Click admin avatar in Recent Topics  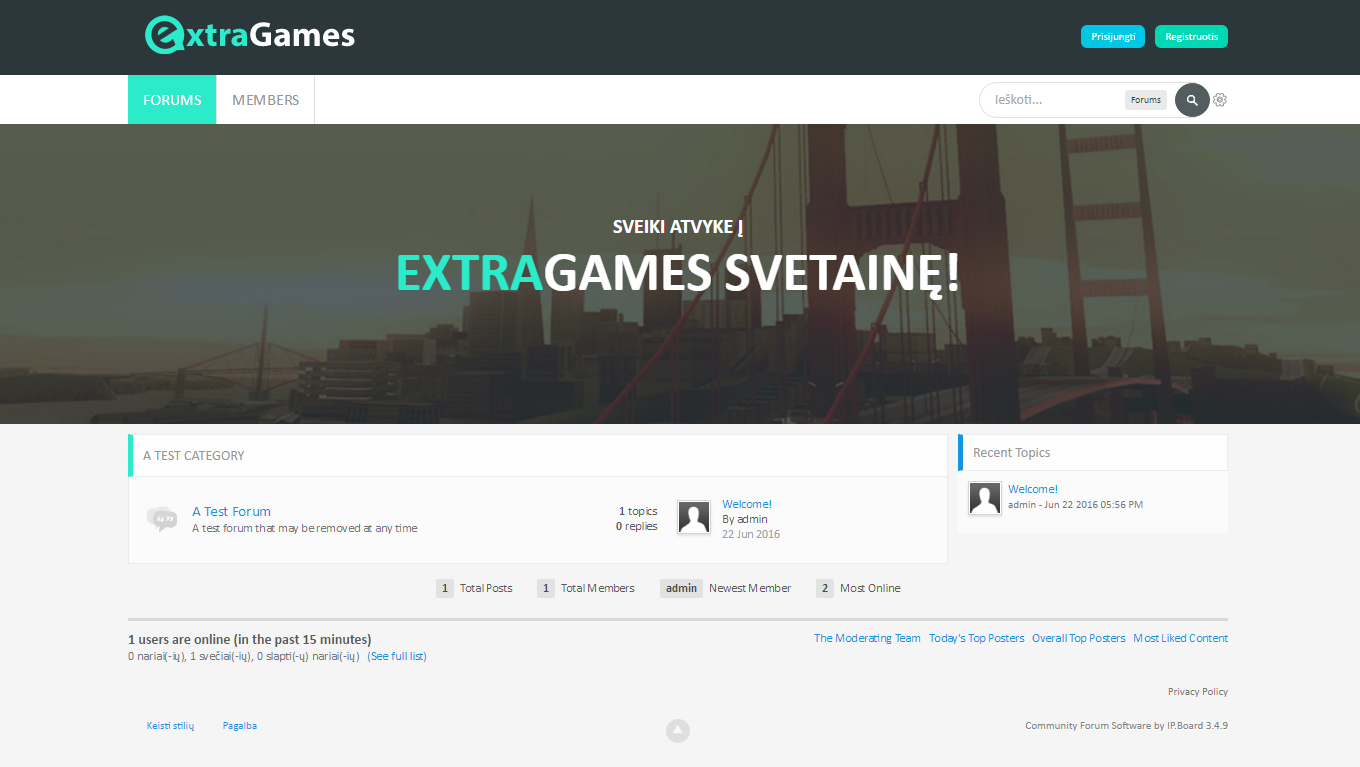coord(985,498)
